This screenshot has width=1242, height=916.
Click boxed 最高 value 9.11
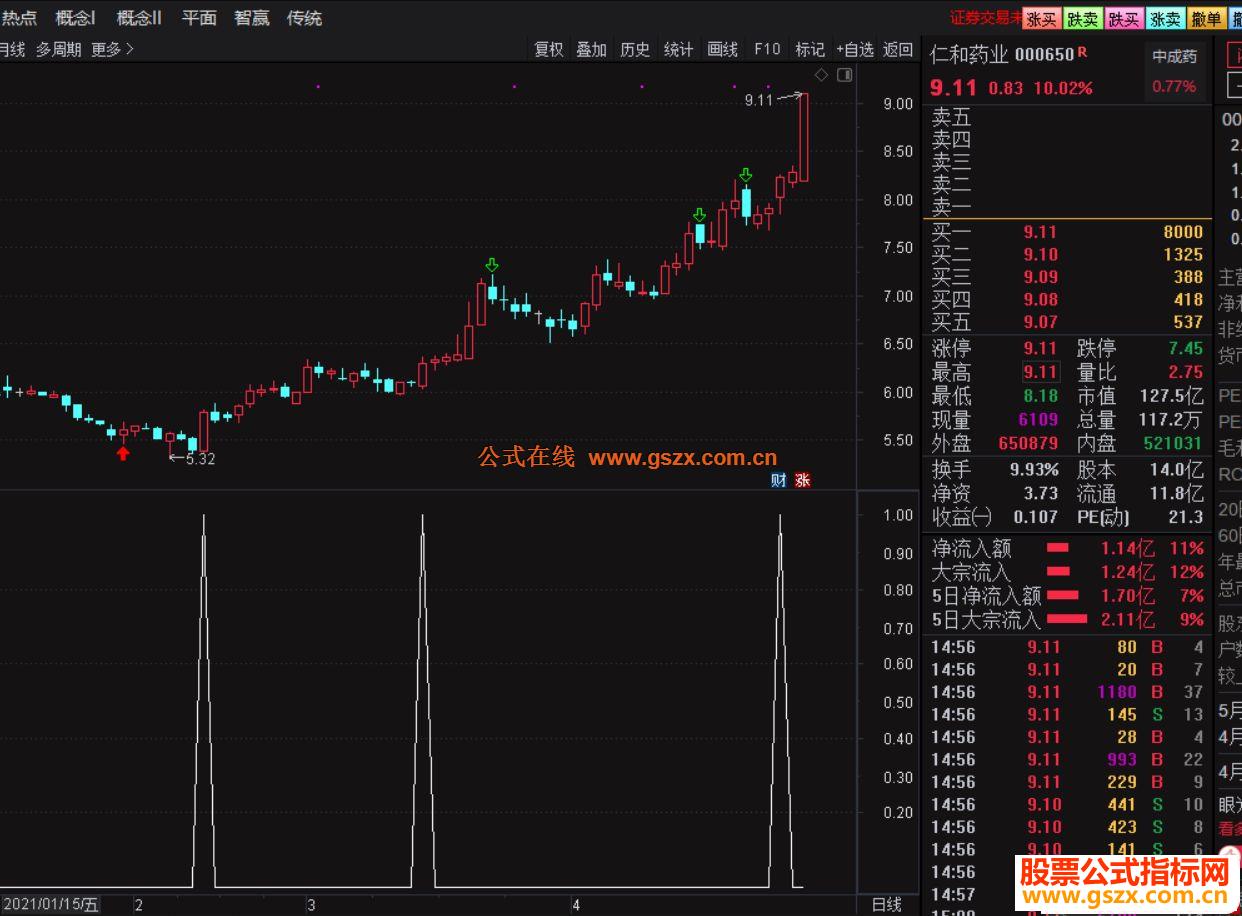1040,372
